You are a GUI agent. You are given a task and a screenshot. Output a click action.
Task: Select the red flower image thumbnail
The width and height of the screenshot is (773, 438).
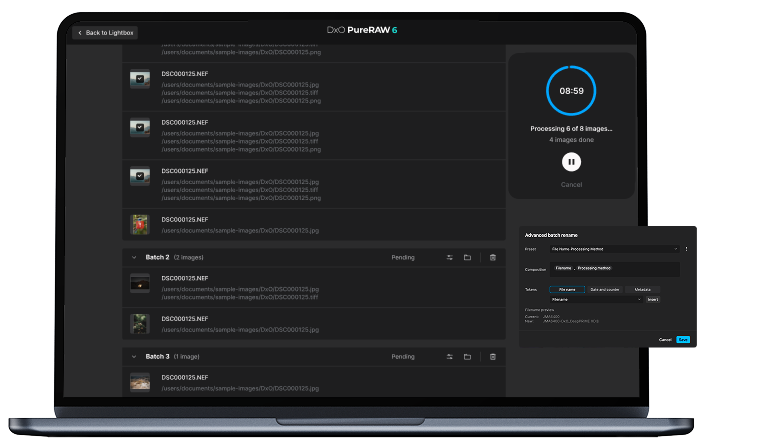tap(140, 224)
